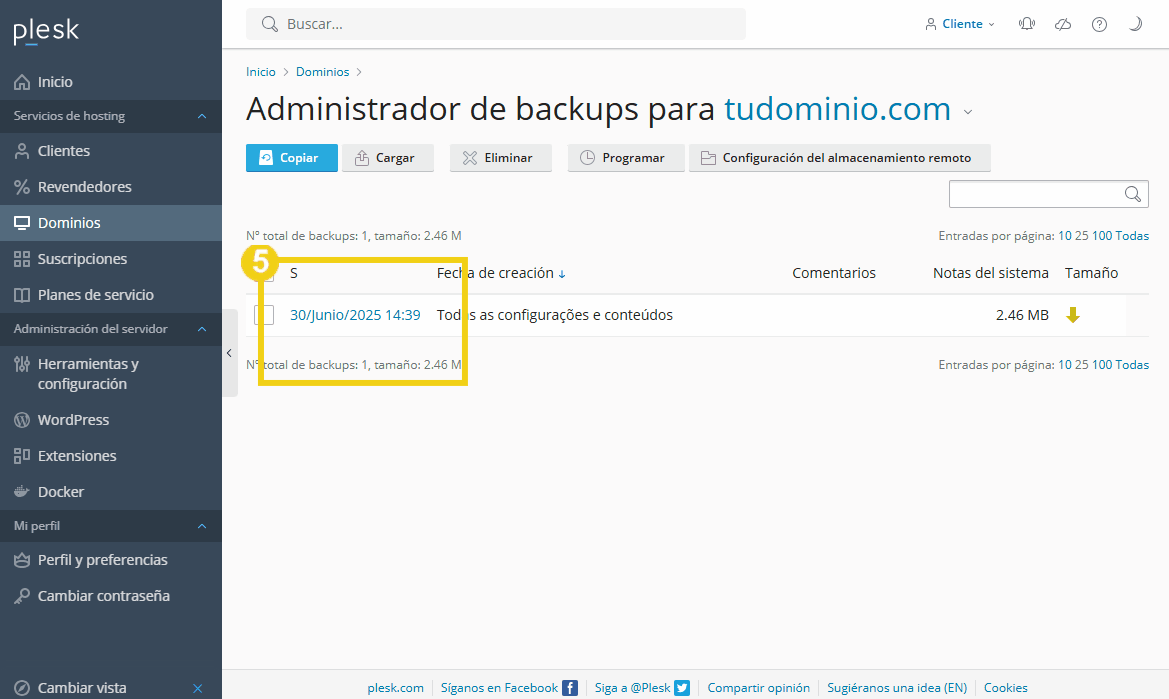The width and height of the screenshot is (1169, 699).
Task: Go to Dominios breadcrumb
Action: pyautogui.click(x=323, y=72)
